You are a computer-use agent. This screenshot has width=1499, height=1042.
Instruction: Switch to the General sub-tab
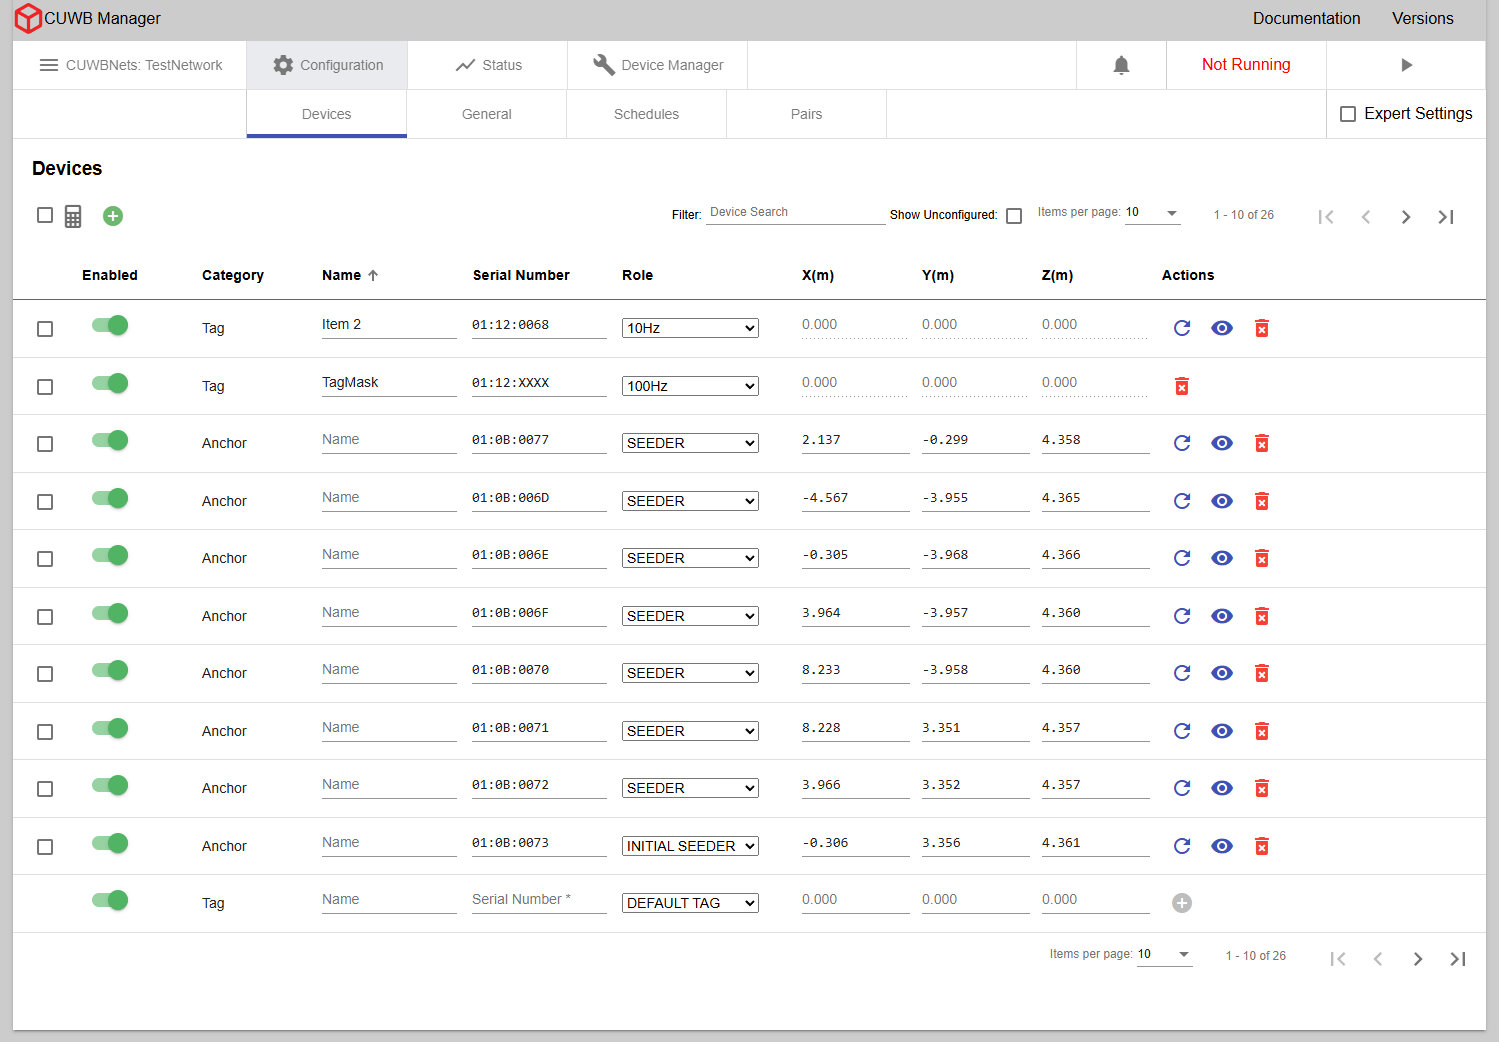click(487, 114)
